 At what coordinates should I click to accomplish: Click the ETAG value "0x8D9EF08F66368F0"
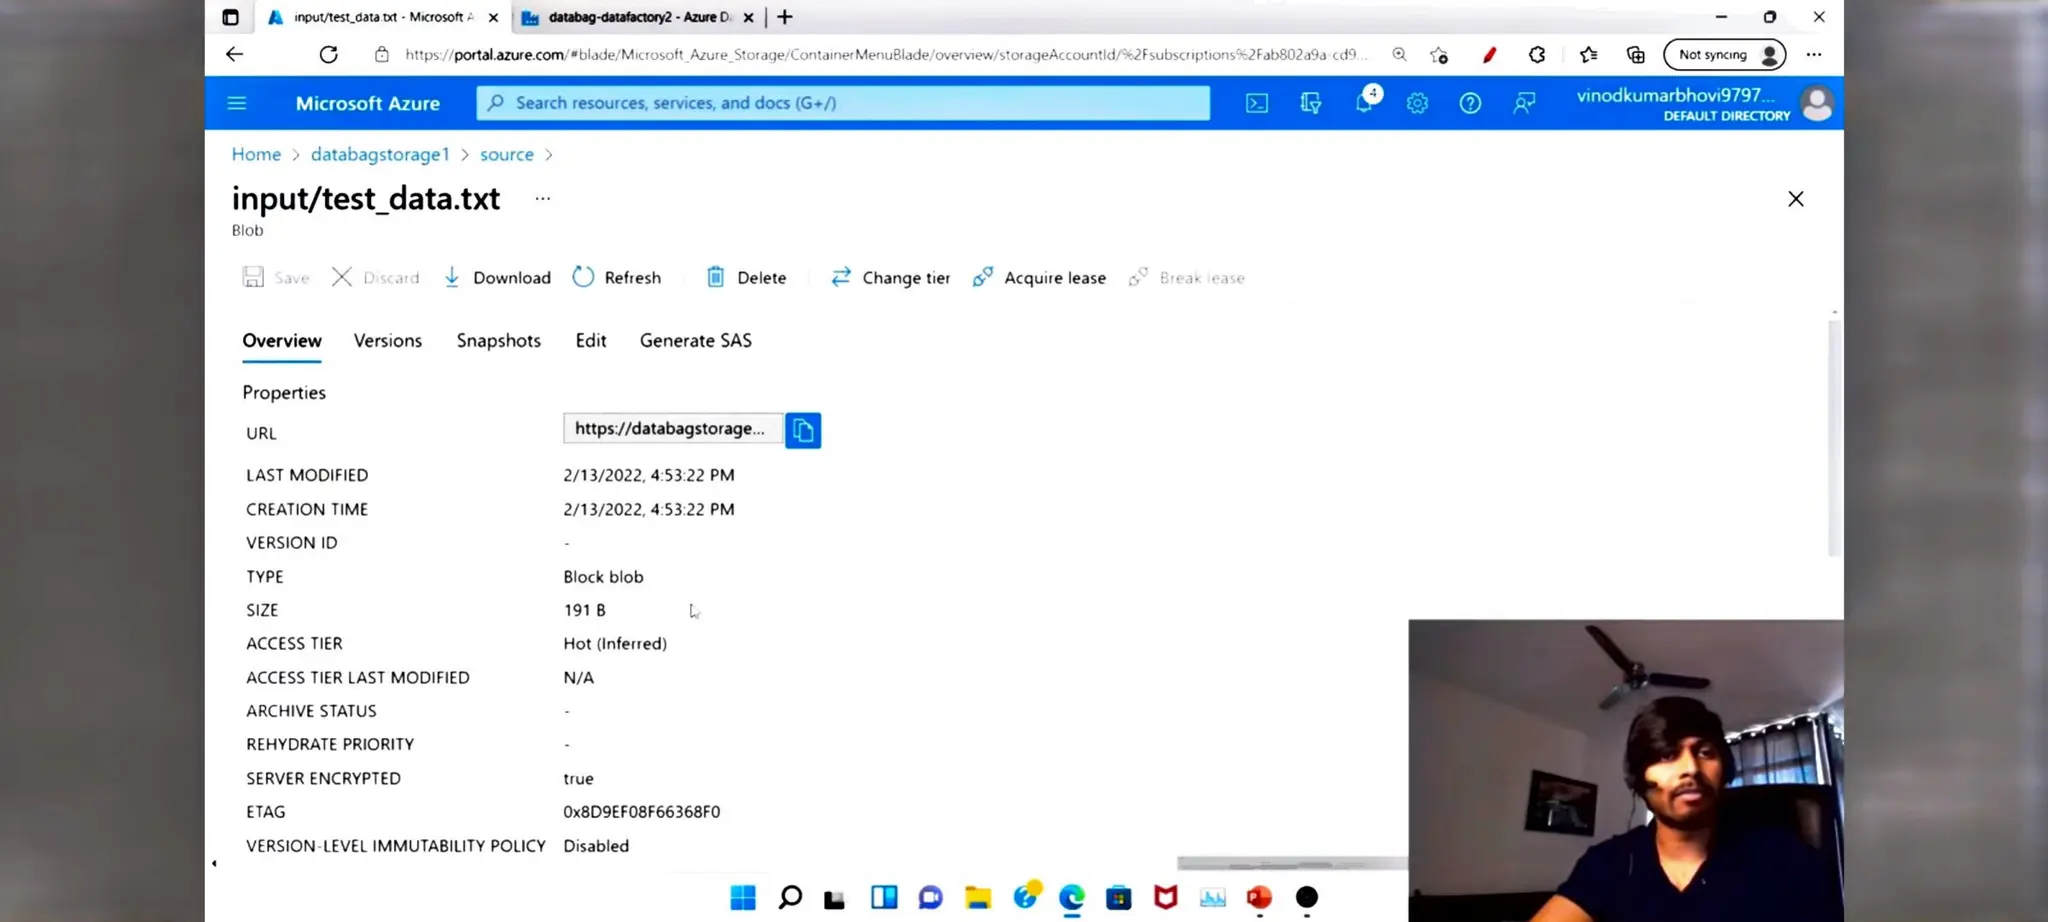pyautogui.click(x=642, y=812)
